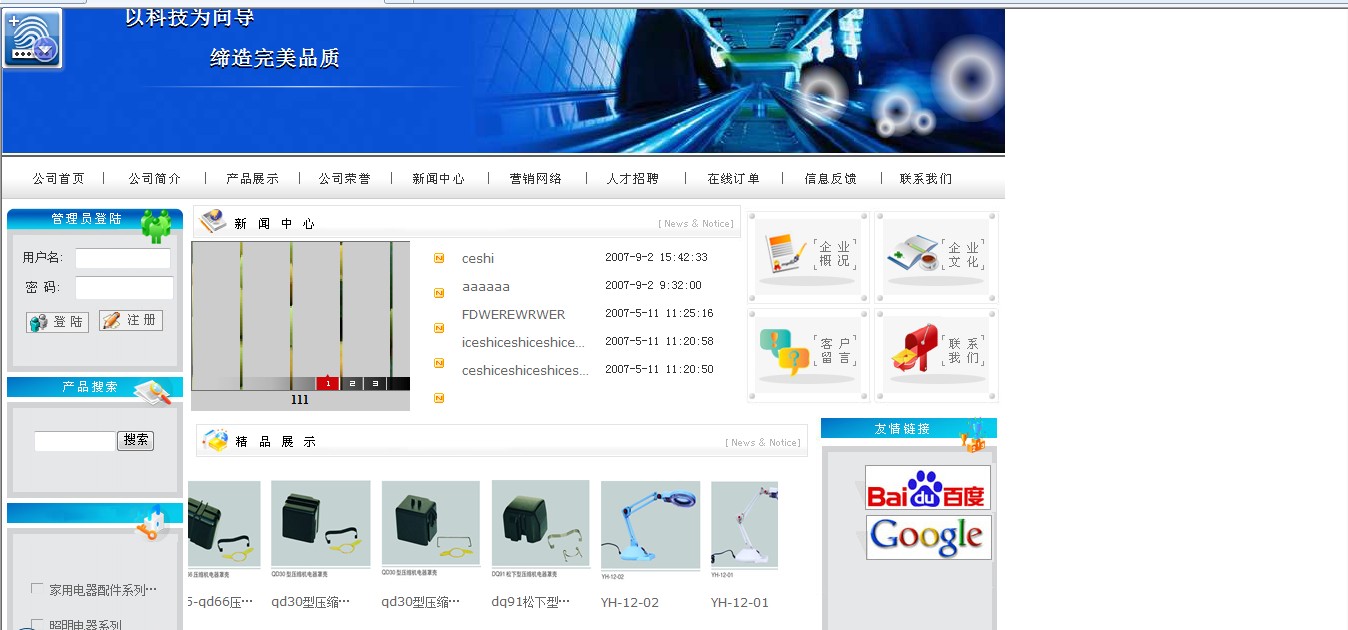This screenshot has height=630, width=1348.
Task: Focus the 用户名 username field
Action: [x=123, y=258]
